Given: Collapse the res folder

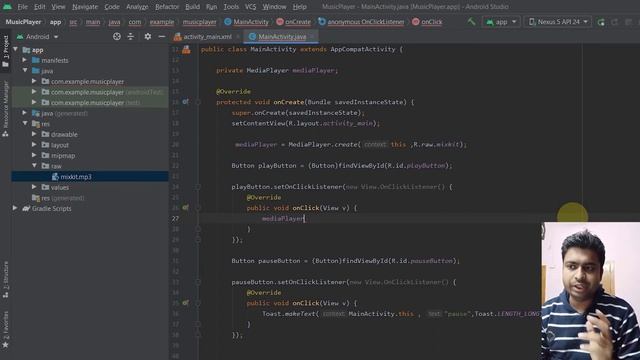Looking at the screenshot, I should pyautogui.click(x=24, y=123).
